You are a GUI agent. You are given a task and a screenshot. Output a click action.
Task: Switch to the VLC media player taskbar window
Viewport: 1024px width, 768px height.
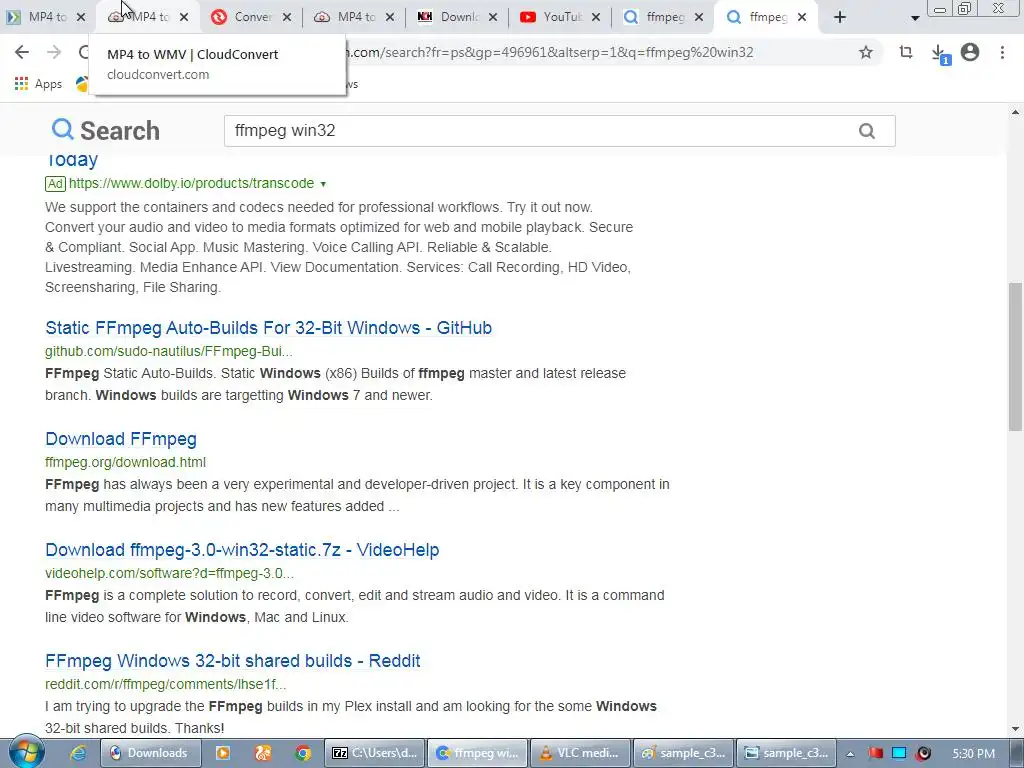[581, 753]
